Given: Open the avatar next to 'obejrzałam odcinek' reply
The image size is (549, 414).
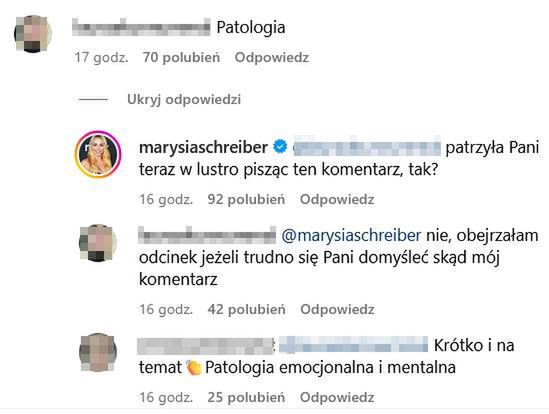Looking at the screenshot, I should (x=98, y=243).
